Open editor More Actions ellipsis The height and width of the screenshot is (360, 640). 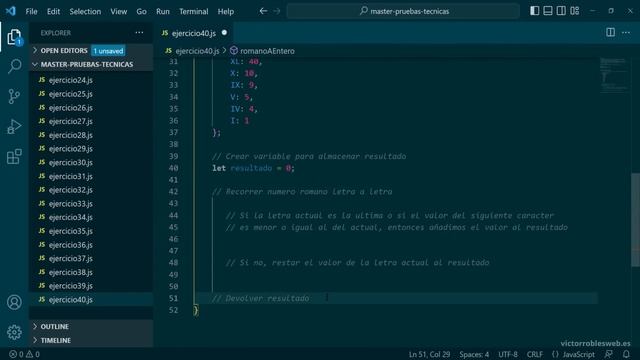coord(626,32)
